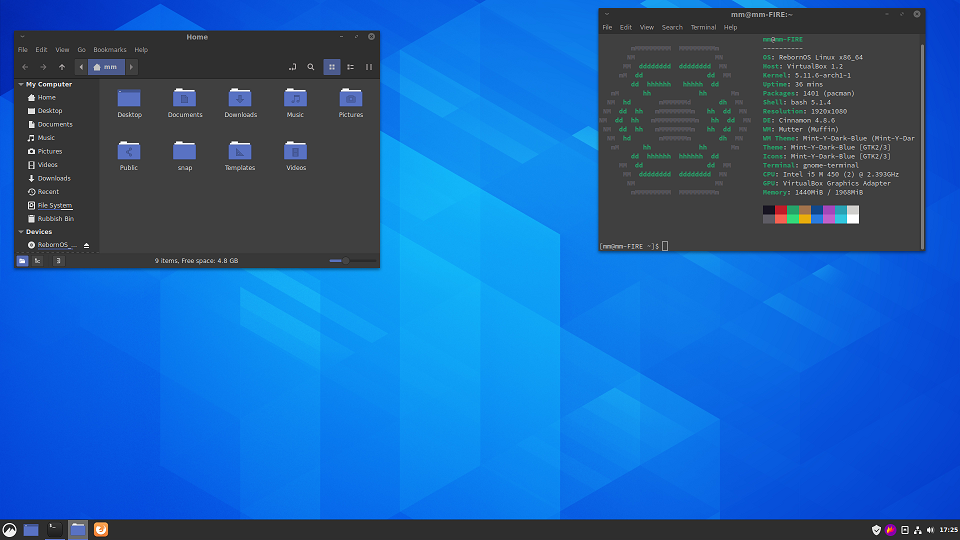Open the Help menu in the terminal window
Image resolution: width=960 pixels, height=540 pixels.
730,28
